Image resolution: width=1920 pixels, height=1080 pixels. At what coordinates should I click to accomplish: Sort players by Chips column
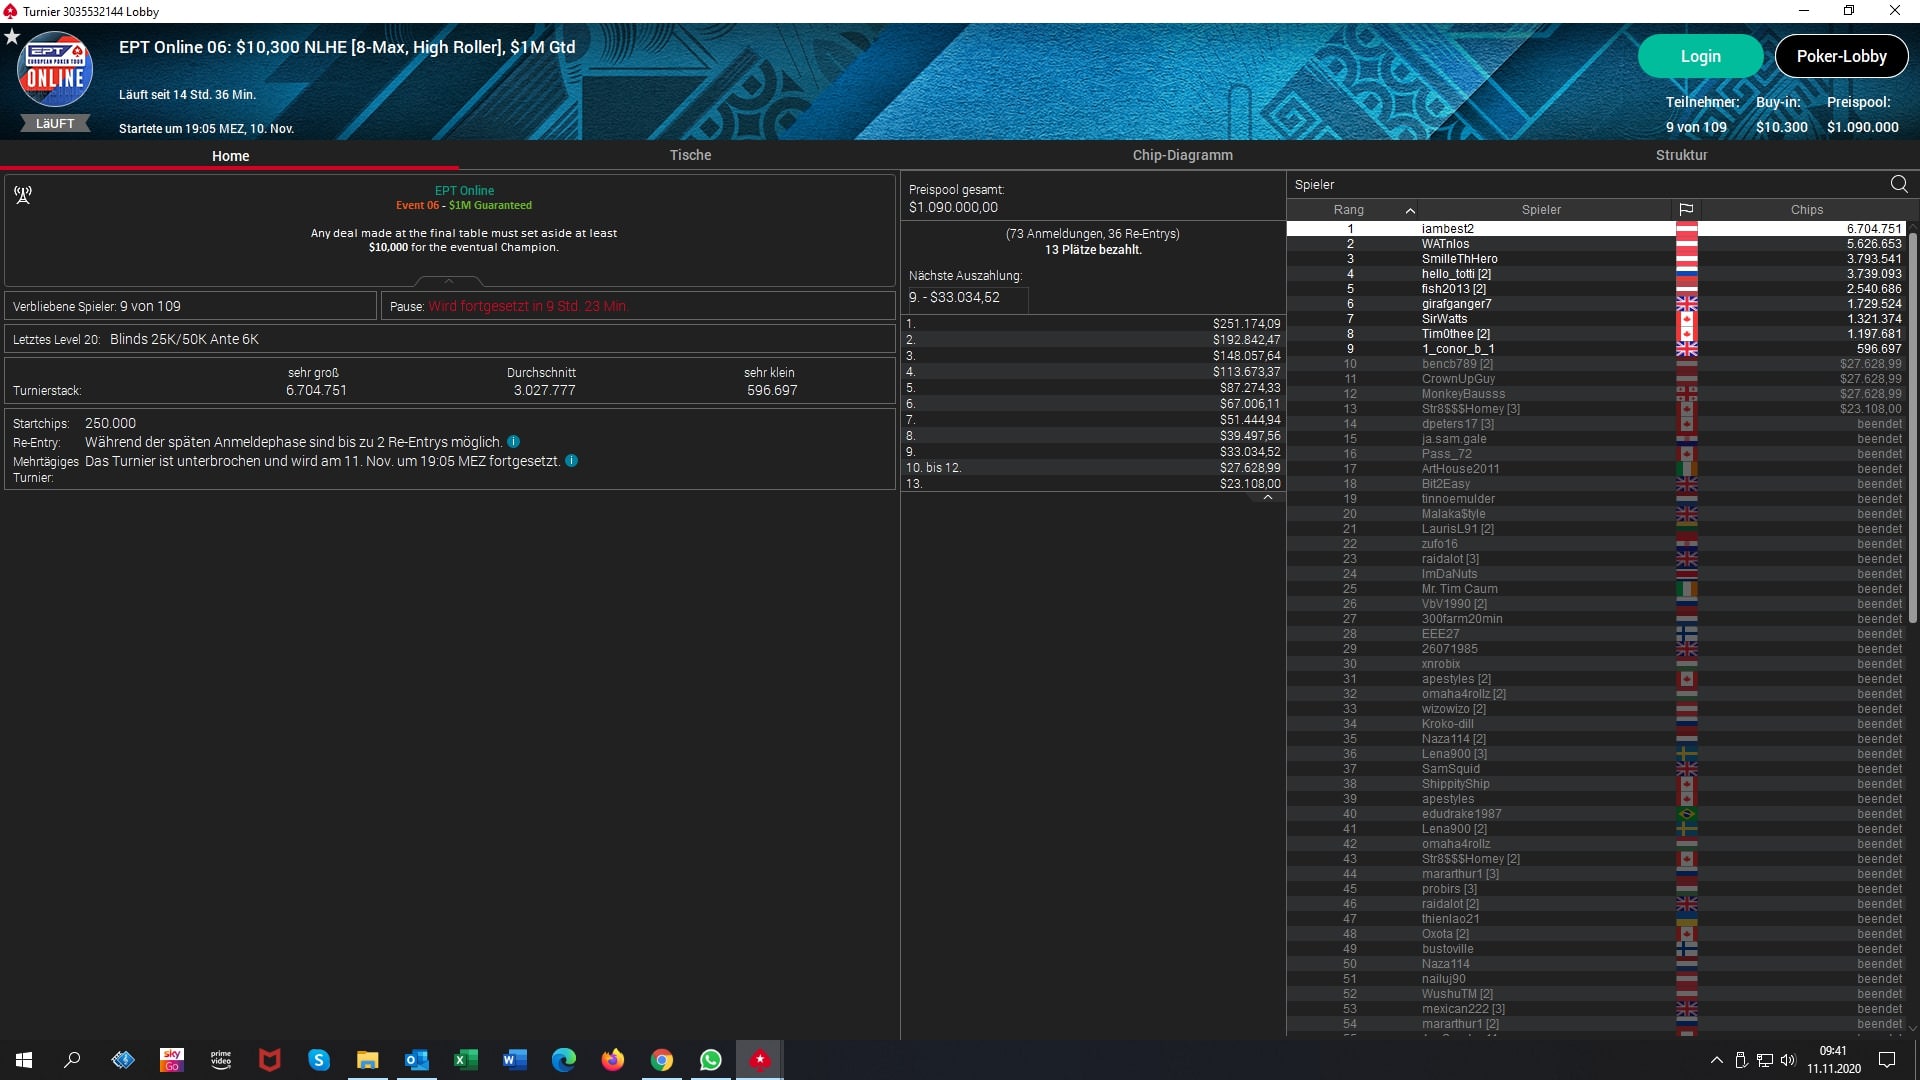(1806, 209)
